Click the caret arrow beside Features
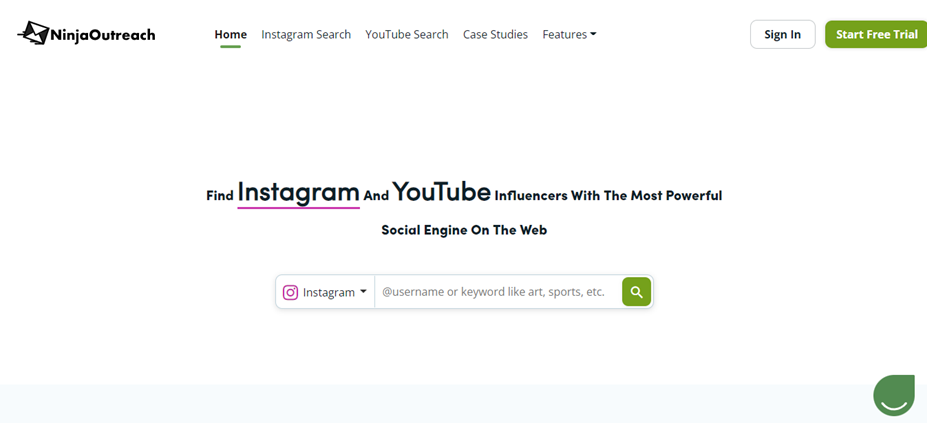 tap(593, 34)
